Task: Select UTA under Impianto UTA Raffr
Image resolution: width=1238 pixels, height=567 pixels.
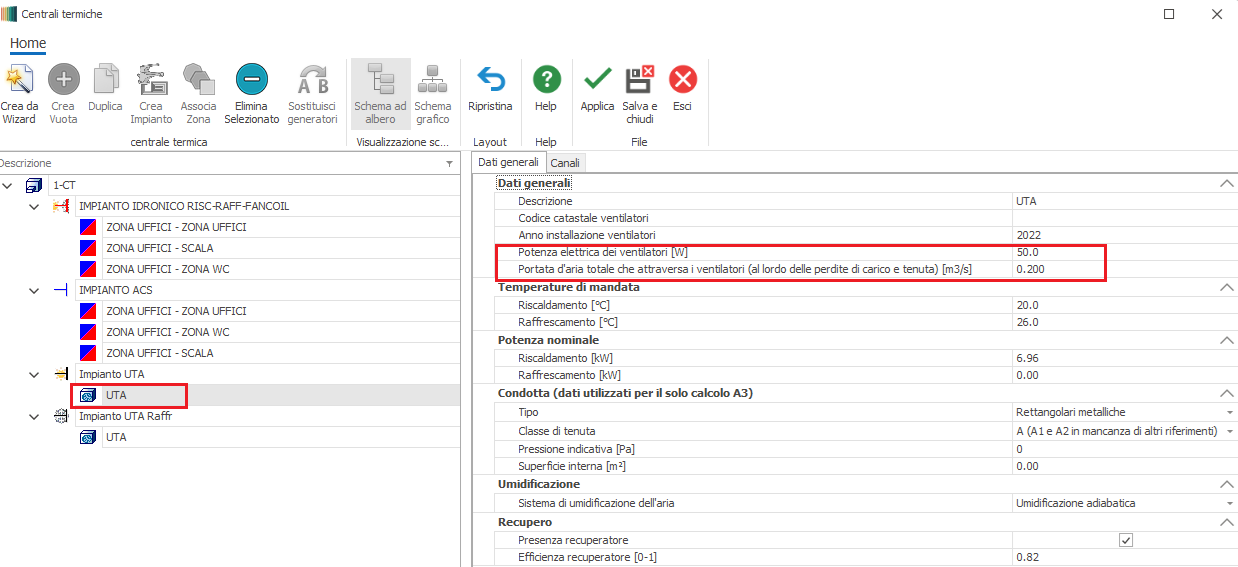Action: tap(116, 437)
